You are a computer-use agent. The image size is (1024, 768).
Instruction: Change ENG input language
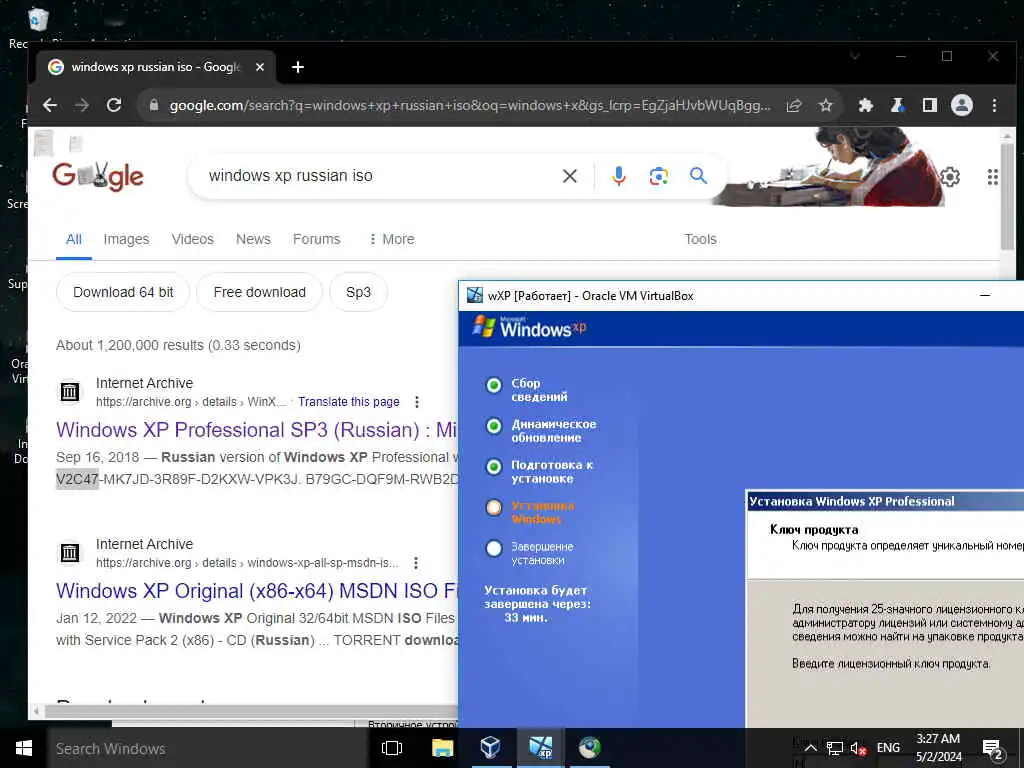coord(888,748)
